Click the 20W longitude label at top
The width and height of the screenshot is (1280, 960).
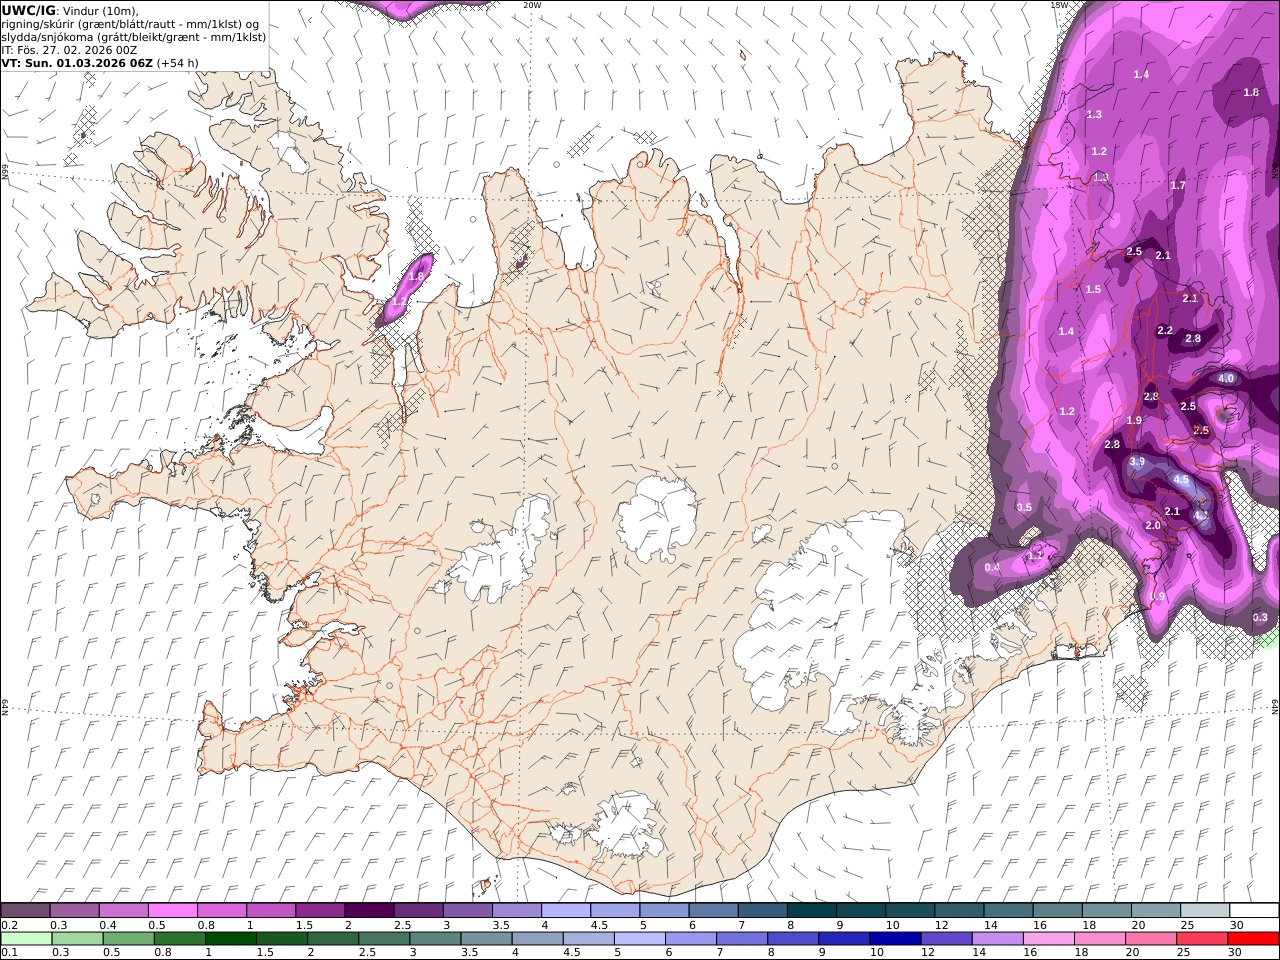[x=532, y=5]
